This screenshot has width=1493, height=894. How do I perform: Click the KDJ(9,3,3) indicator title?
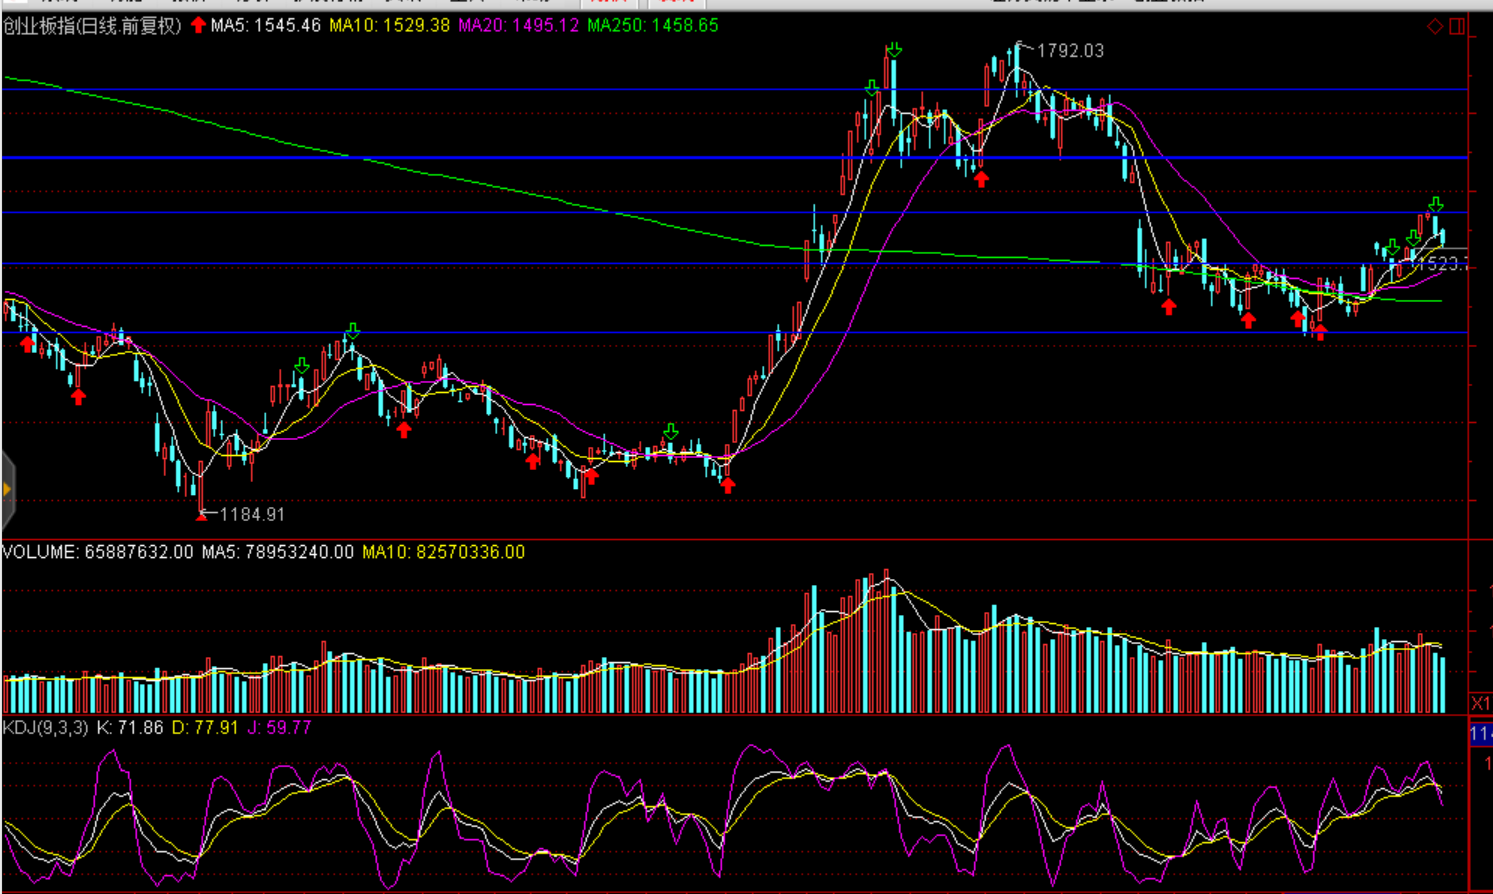[x=45, y=728]
